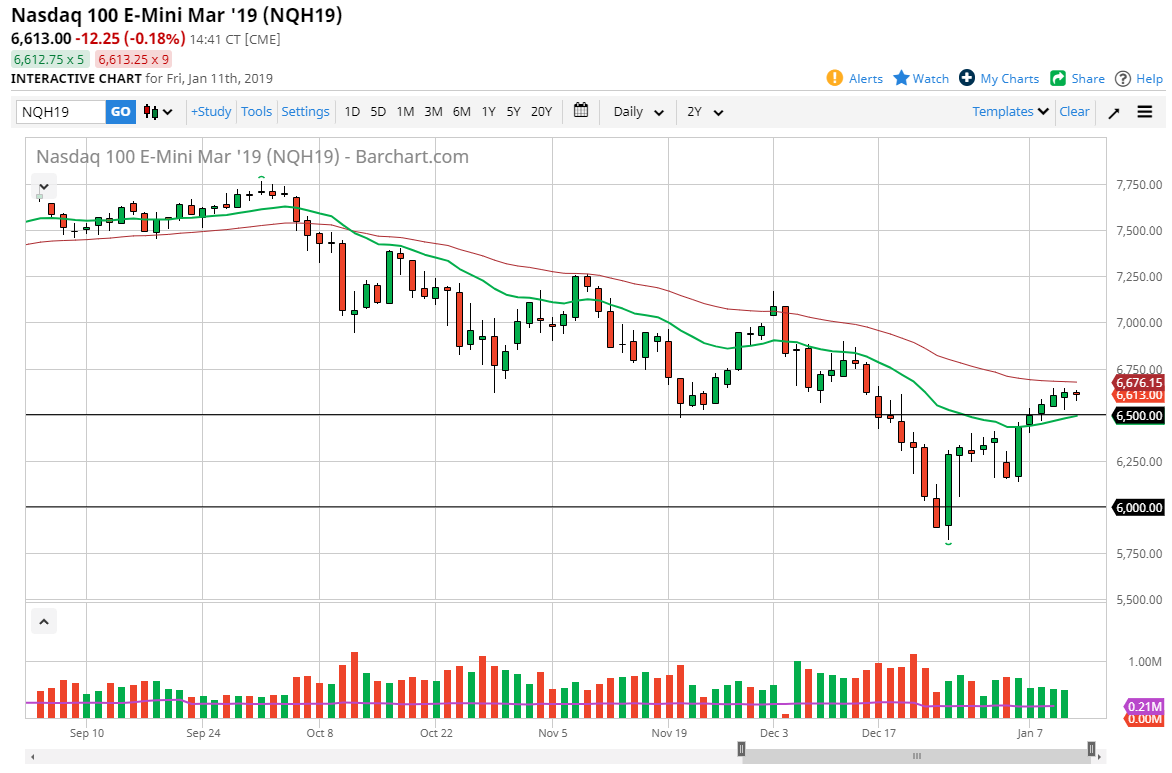Open the Daily frequency dropdown
Viewport: 1172px width, 773px height.
[637, 112]
